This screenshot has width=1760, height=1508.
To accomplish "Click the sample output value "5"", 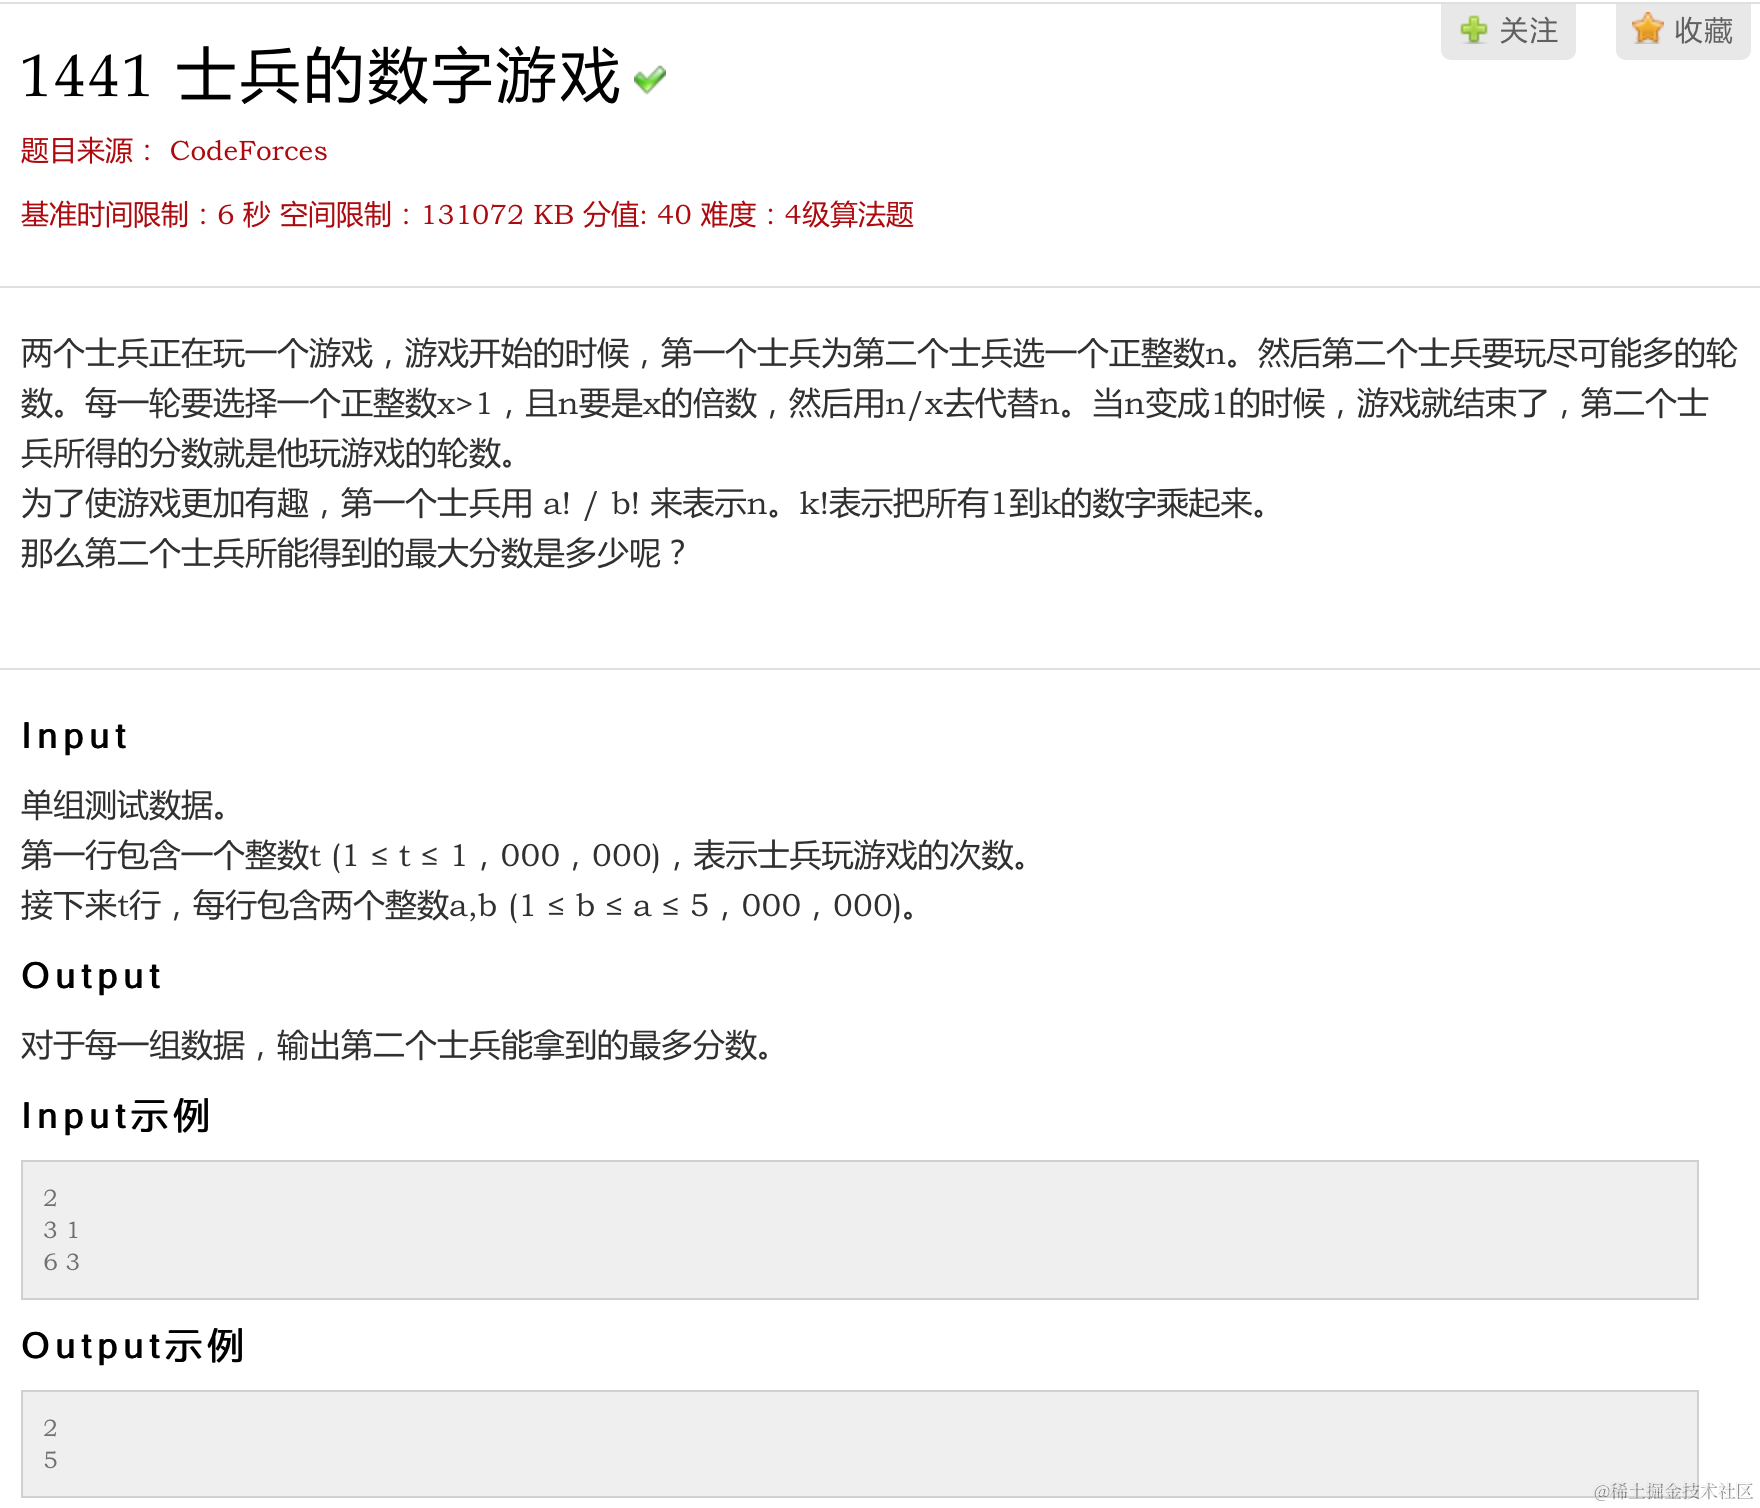I will coord(50,1460).
